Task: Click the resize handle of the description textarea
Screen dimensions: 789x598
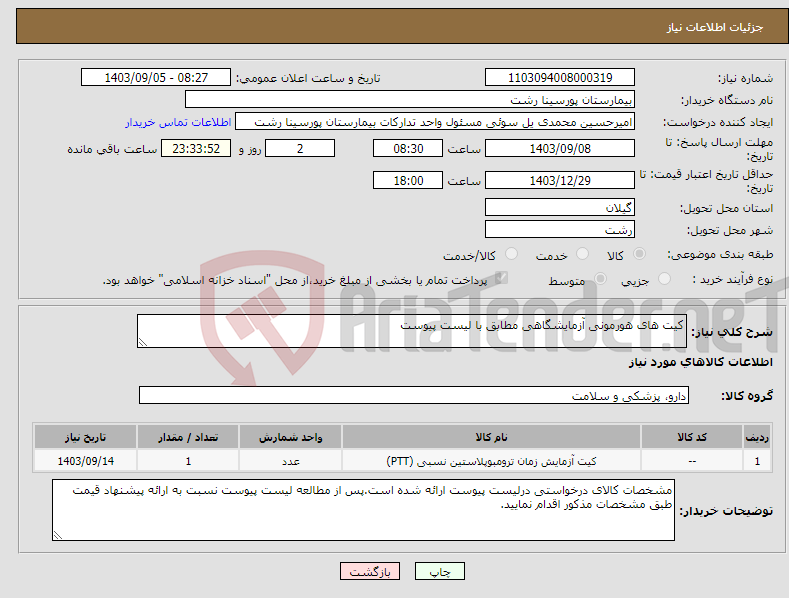Action: (143, 342)
